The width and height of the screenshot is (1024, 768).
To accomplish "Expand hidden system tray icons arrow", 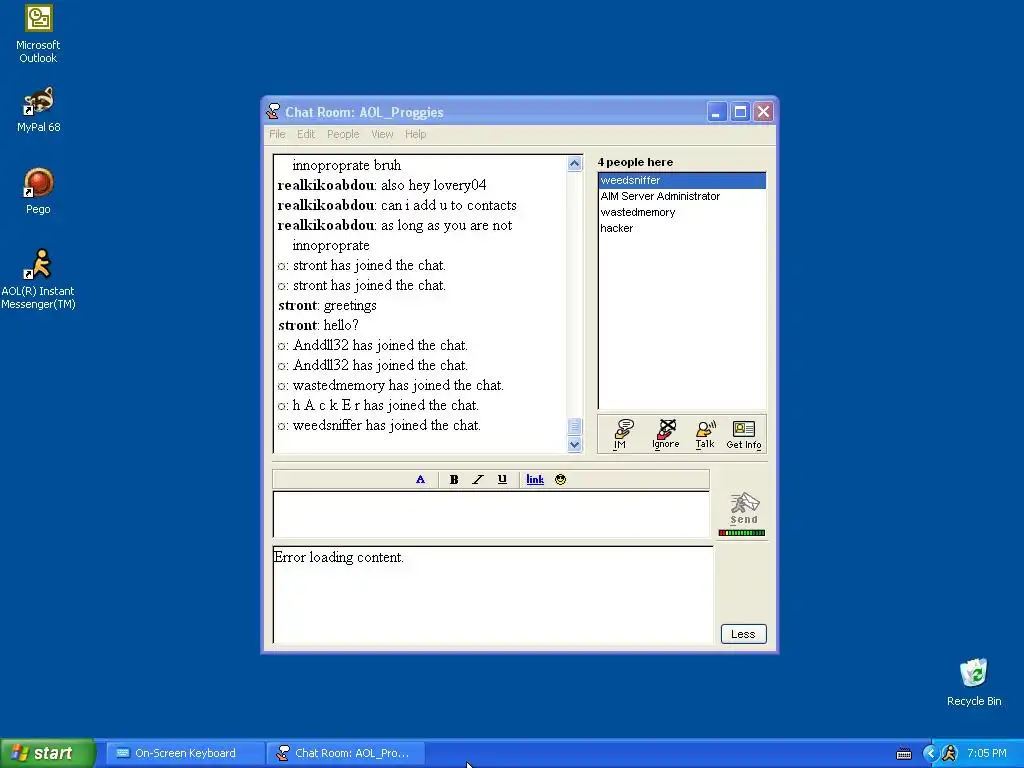I will click(930, 753).
